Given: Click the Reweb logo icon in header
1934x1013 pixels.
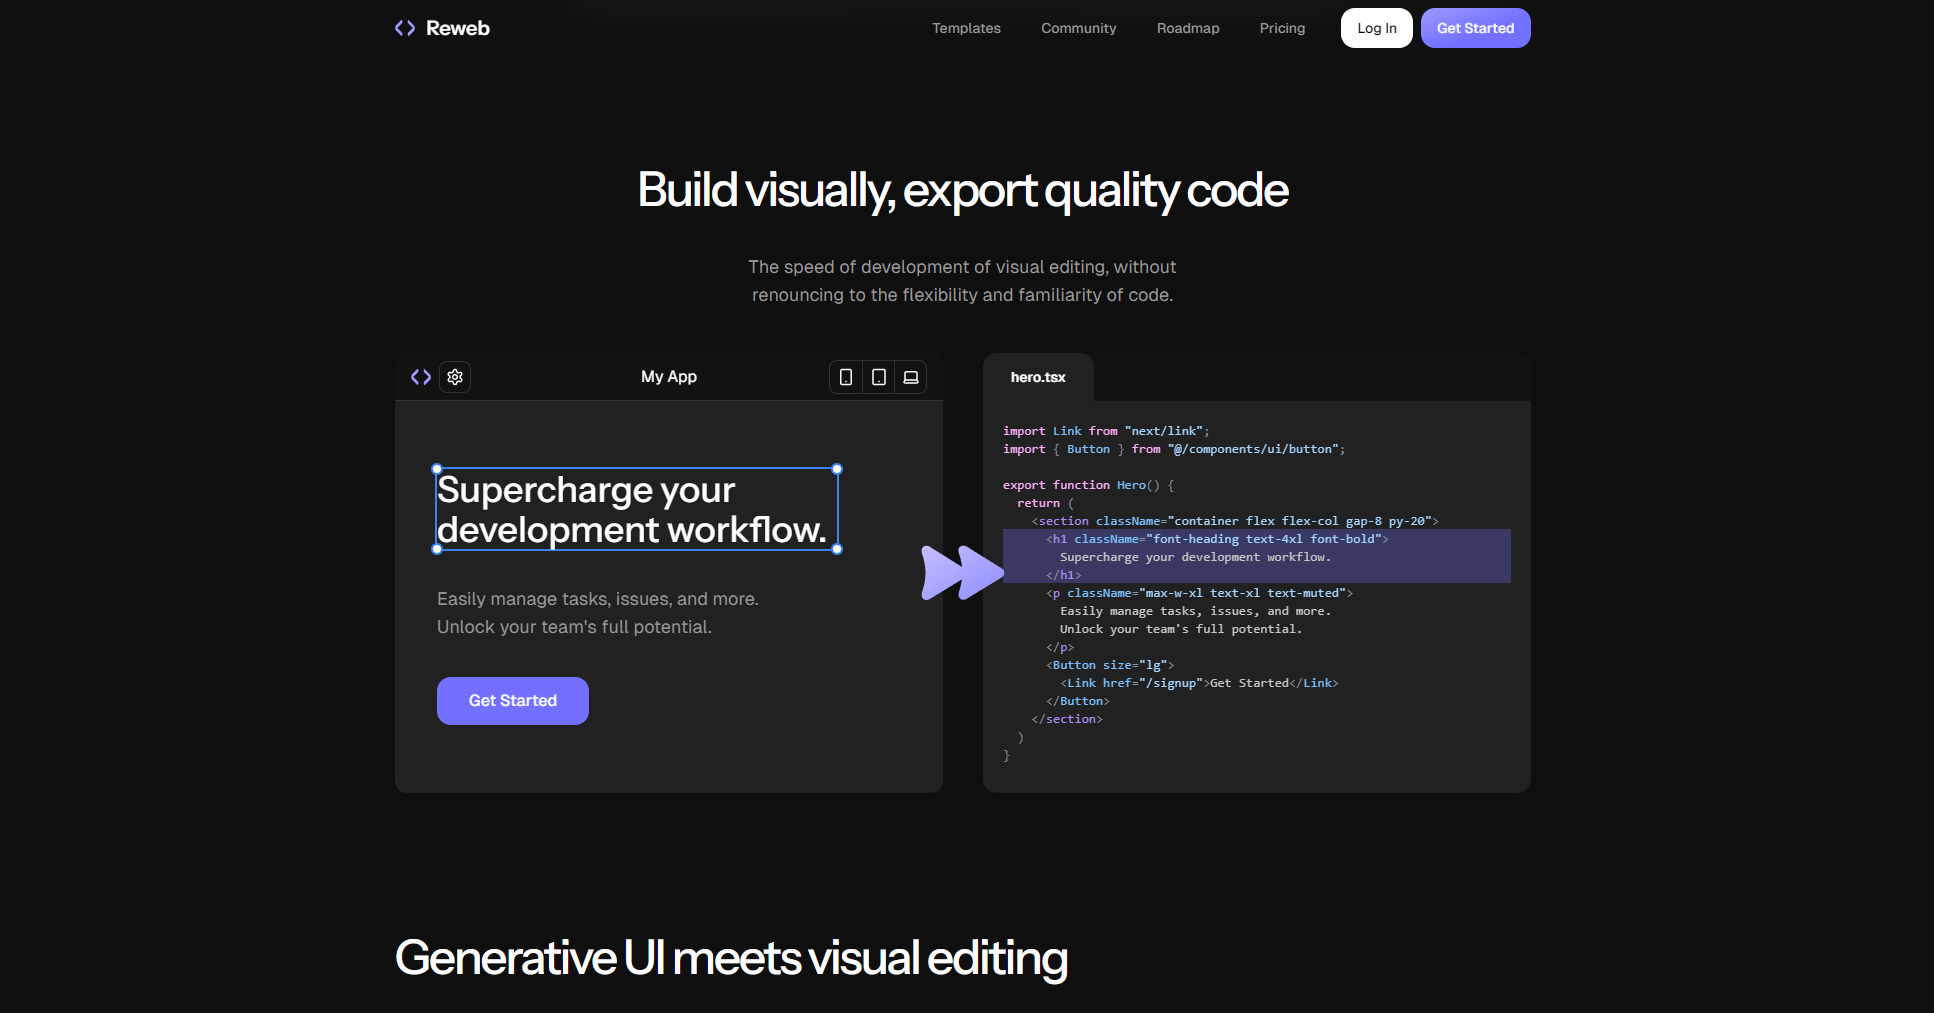Looking at the screenshot, I should coord(405,28).
